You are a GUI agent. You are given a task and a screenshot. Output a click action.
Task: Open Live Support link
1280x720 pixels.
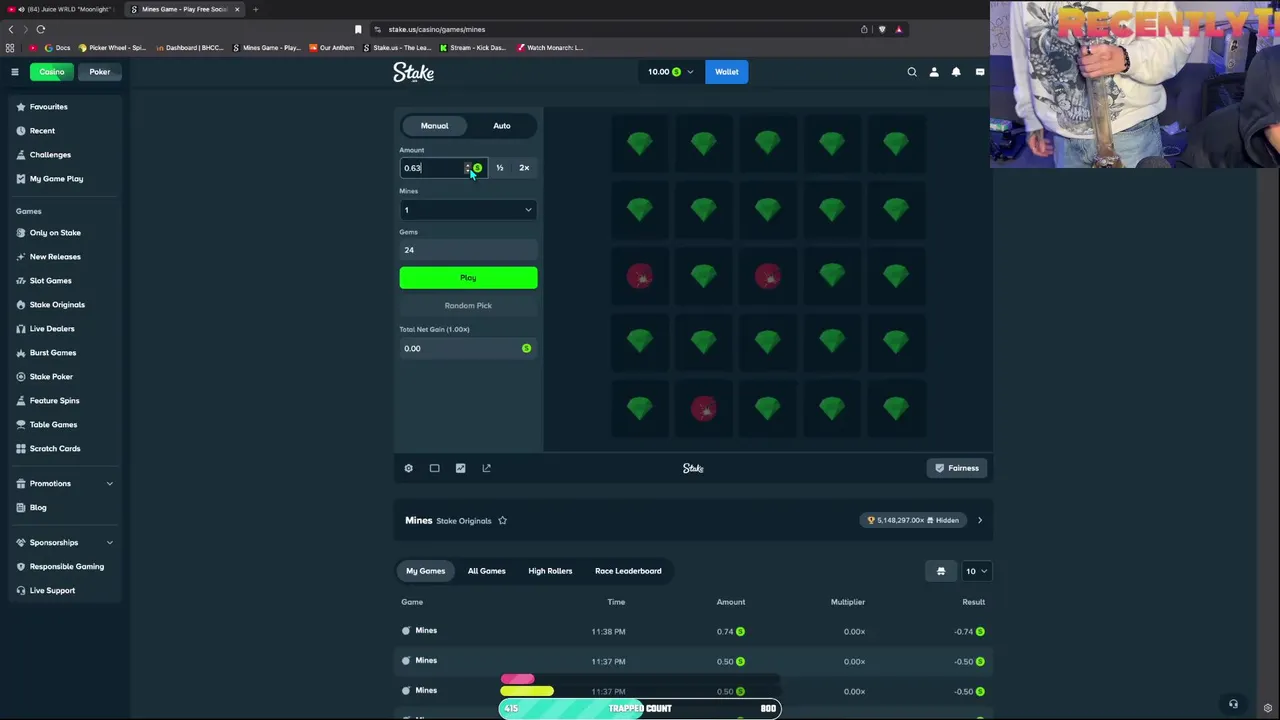click(x=52, y=591)
